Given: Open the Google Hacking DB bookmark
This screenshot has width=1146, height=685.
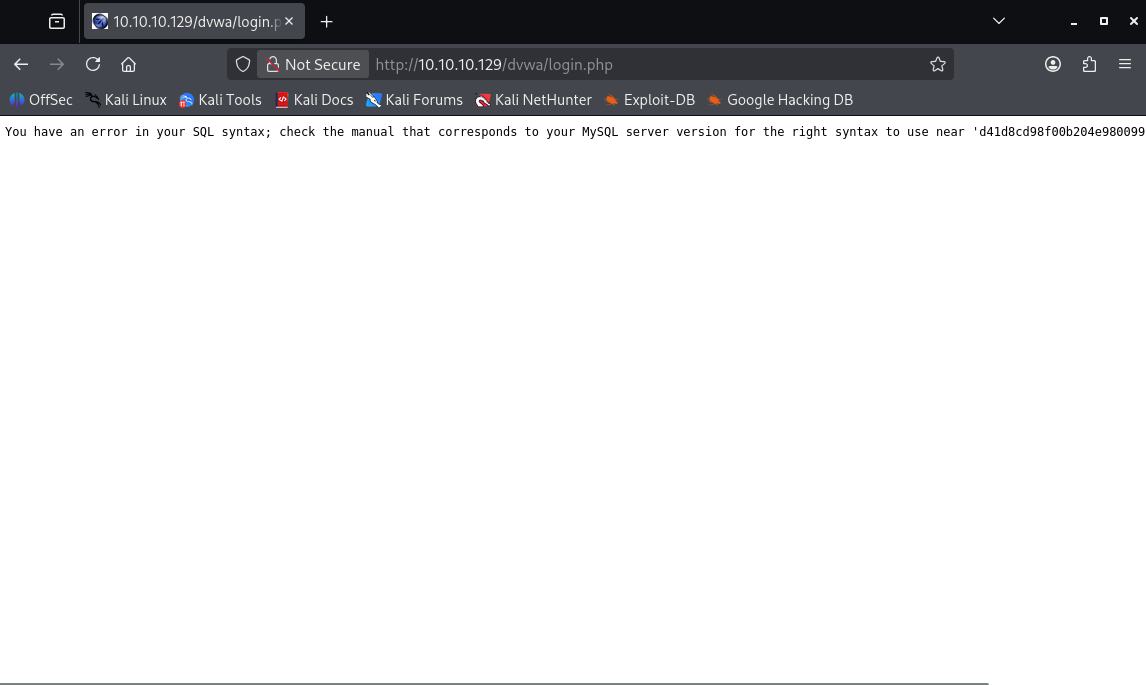Looking at the screenshot, I should [780, 100].
